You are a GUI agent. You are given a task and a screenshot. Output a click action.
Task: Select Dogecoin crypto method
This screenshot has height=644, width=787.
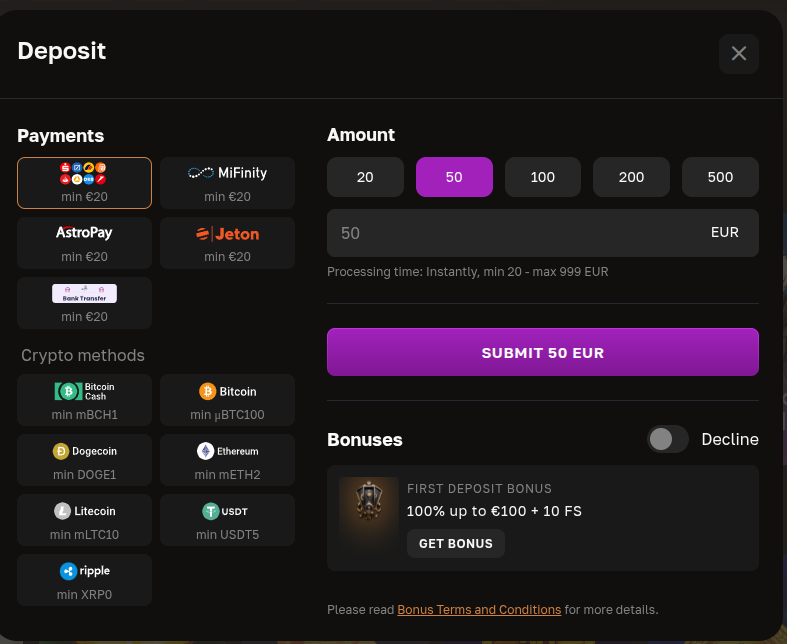click(x=84, y=459)
